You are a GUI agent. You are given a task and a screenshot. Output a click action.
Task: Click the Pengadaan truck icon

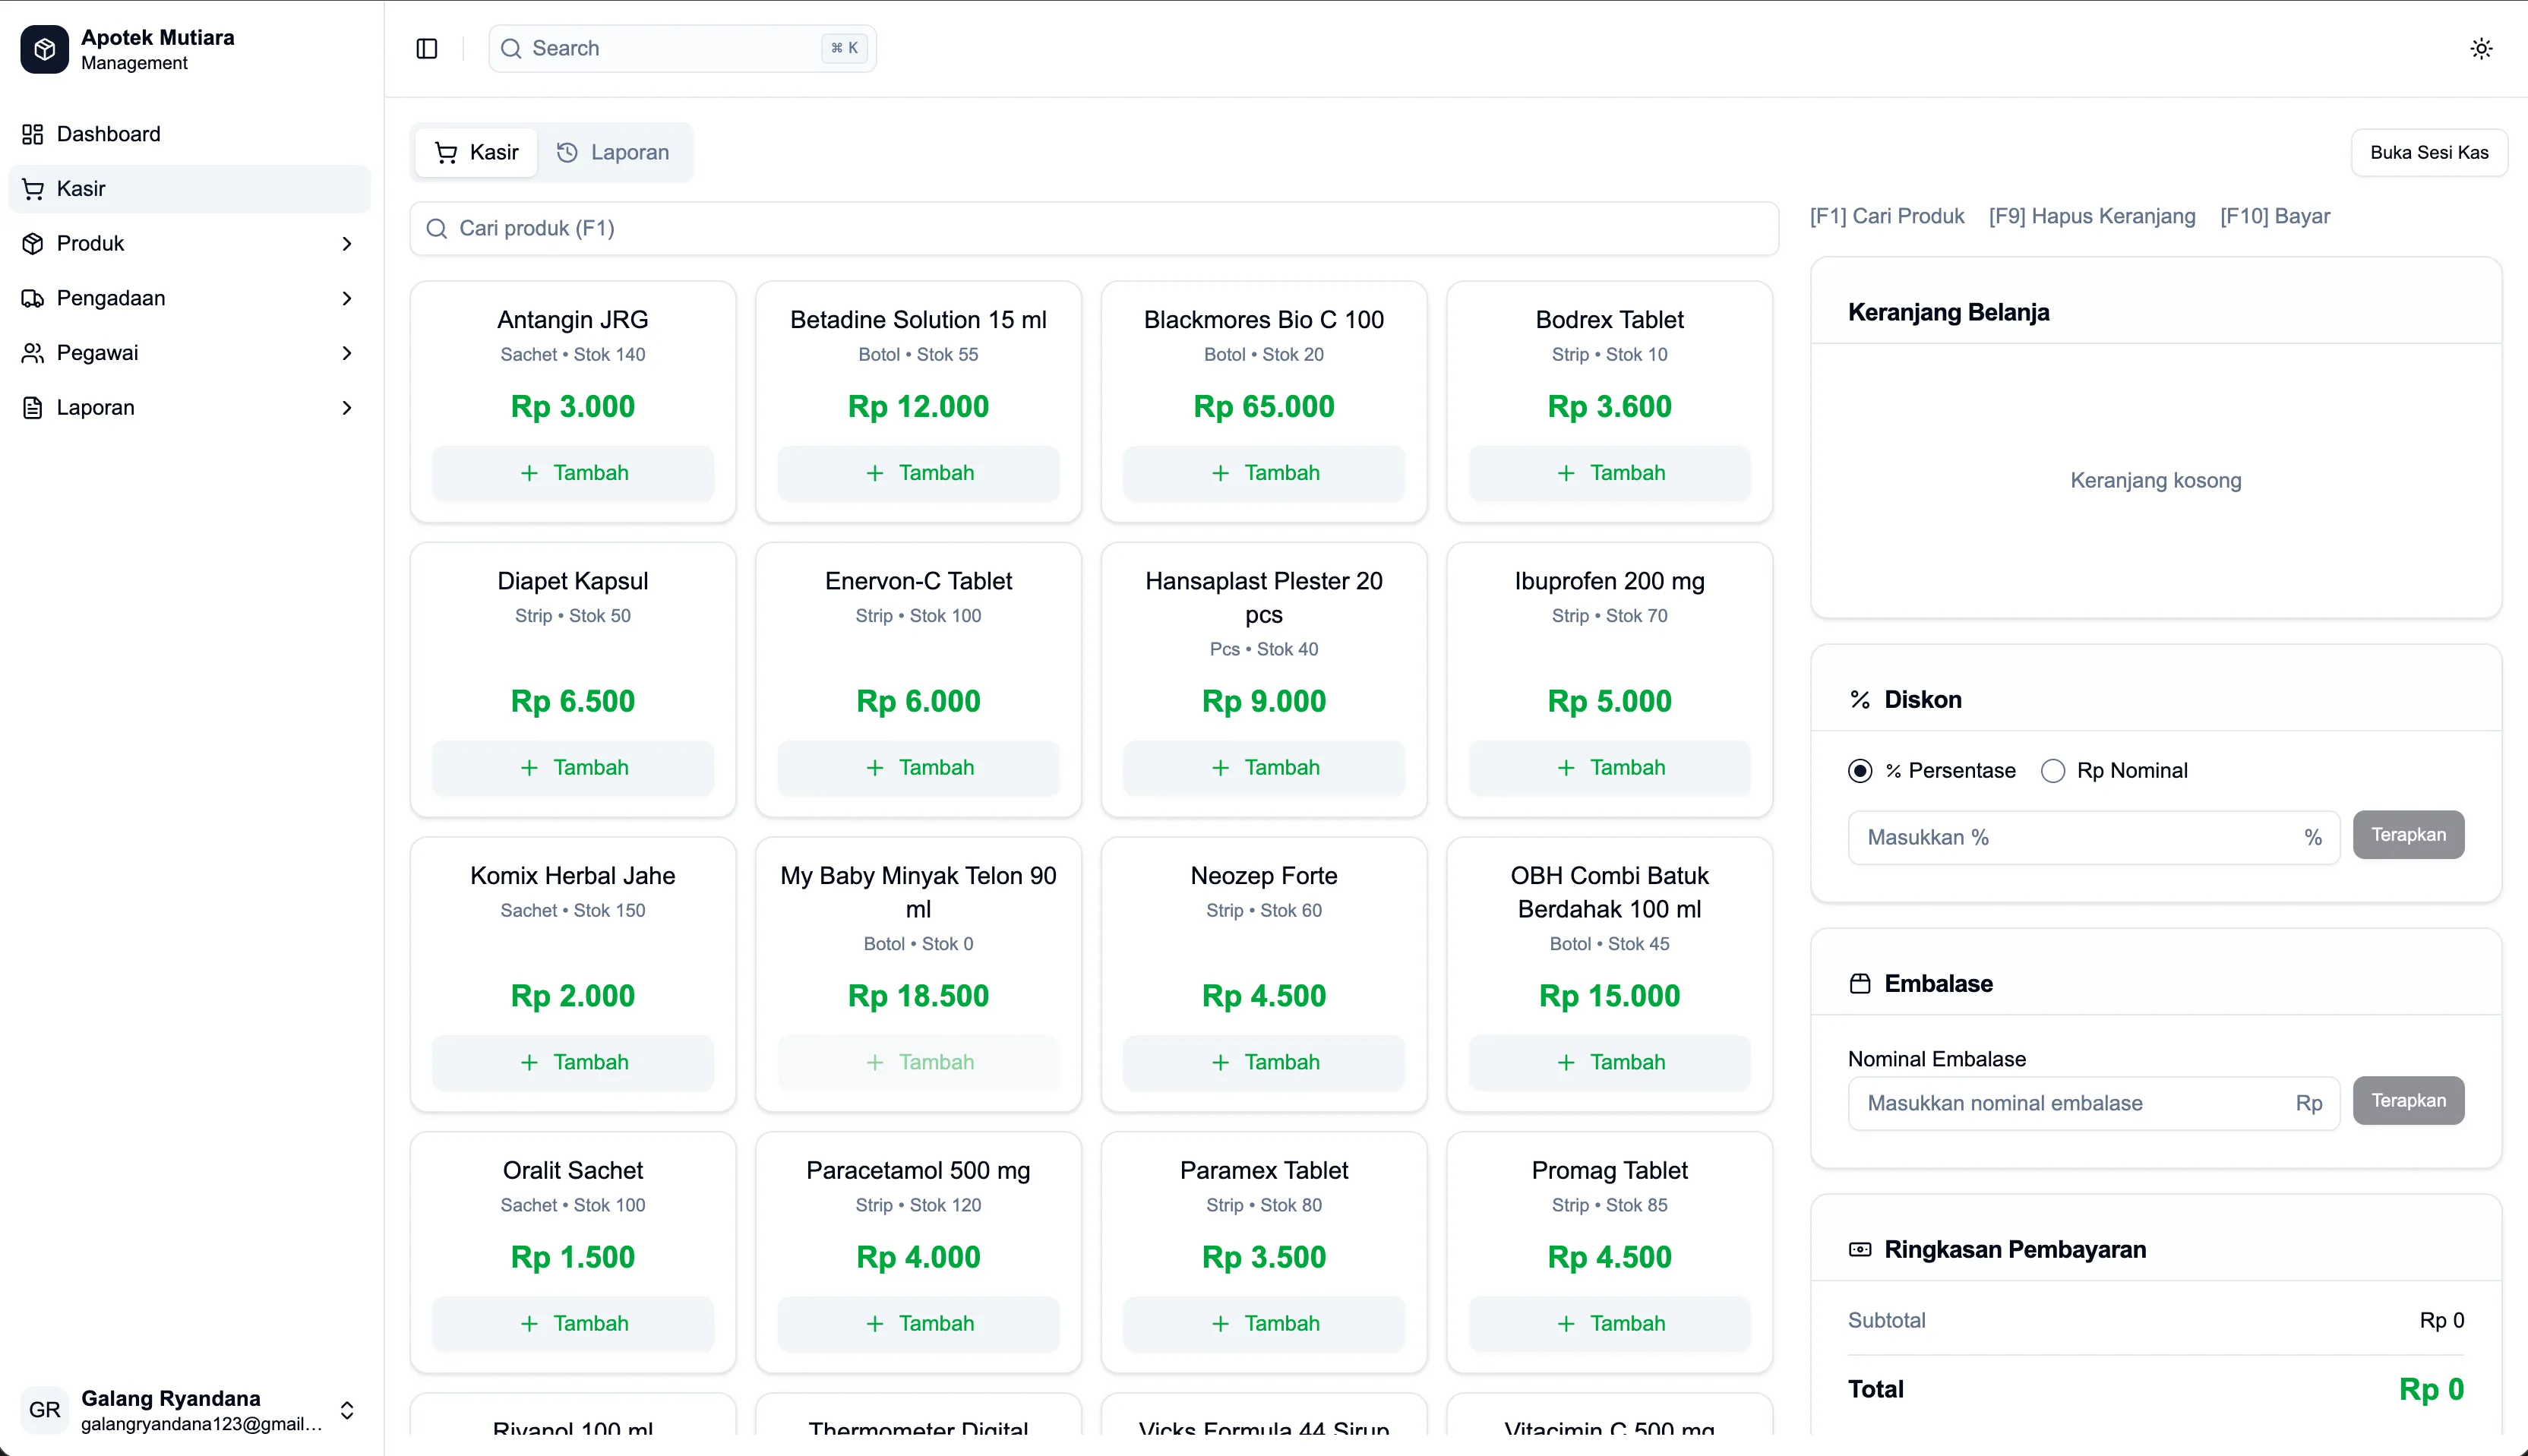[33, 298]
